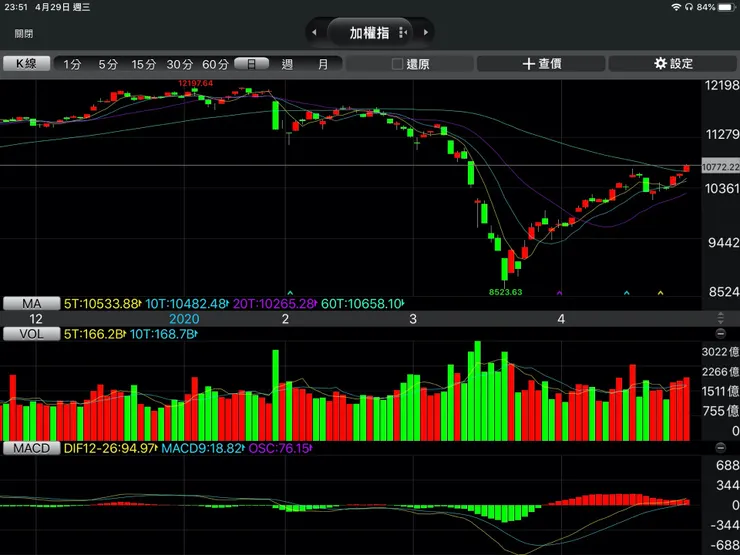Tap the purple marker arrow near April
This screenshot has width=740, height=555.
(x=560, y=293)
